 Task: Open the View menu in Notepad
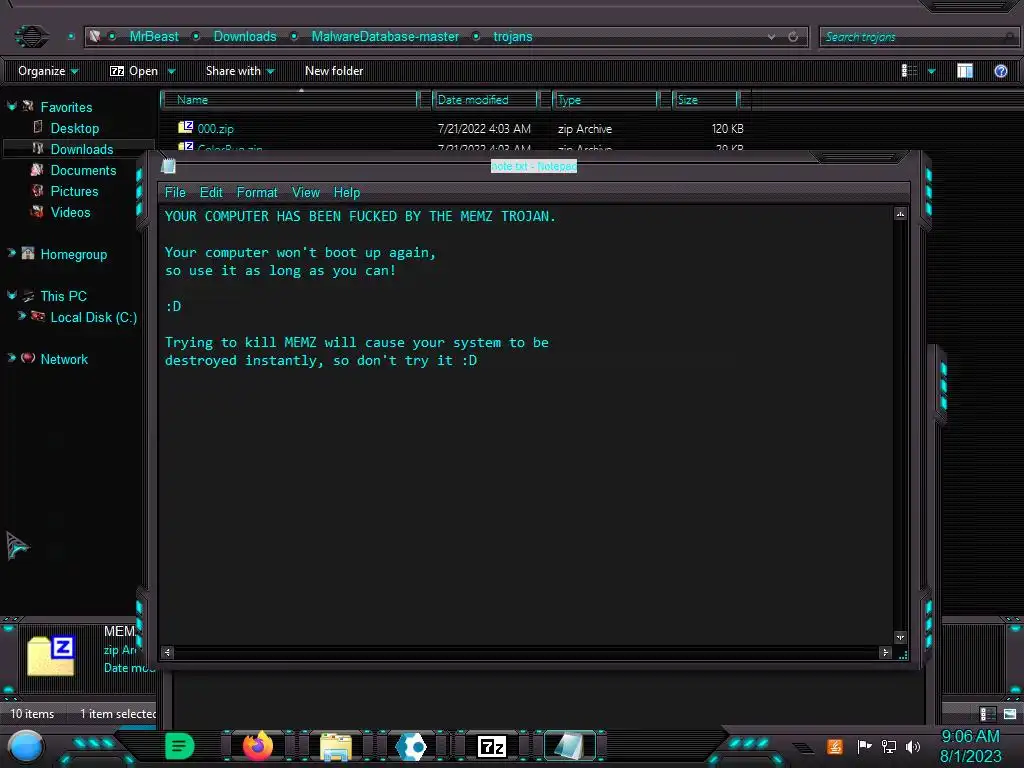tap(306, 193)
